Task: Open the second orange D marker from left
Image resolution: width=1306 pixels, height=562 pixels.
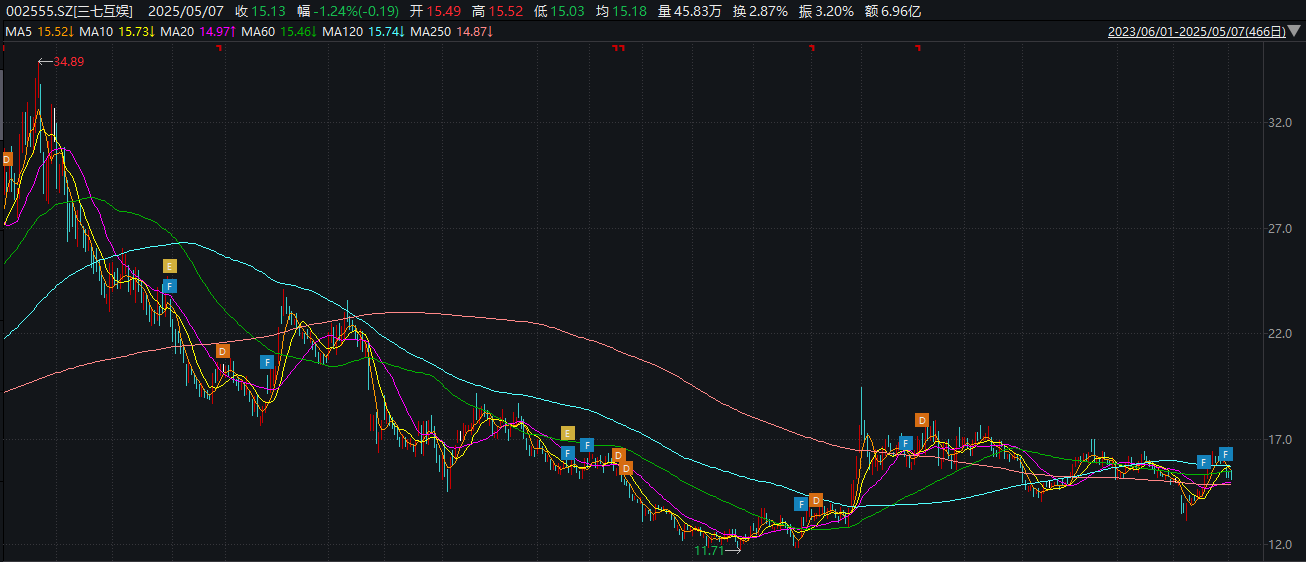Action: point(222,351)
